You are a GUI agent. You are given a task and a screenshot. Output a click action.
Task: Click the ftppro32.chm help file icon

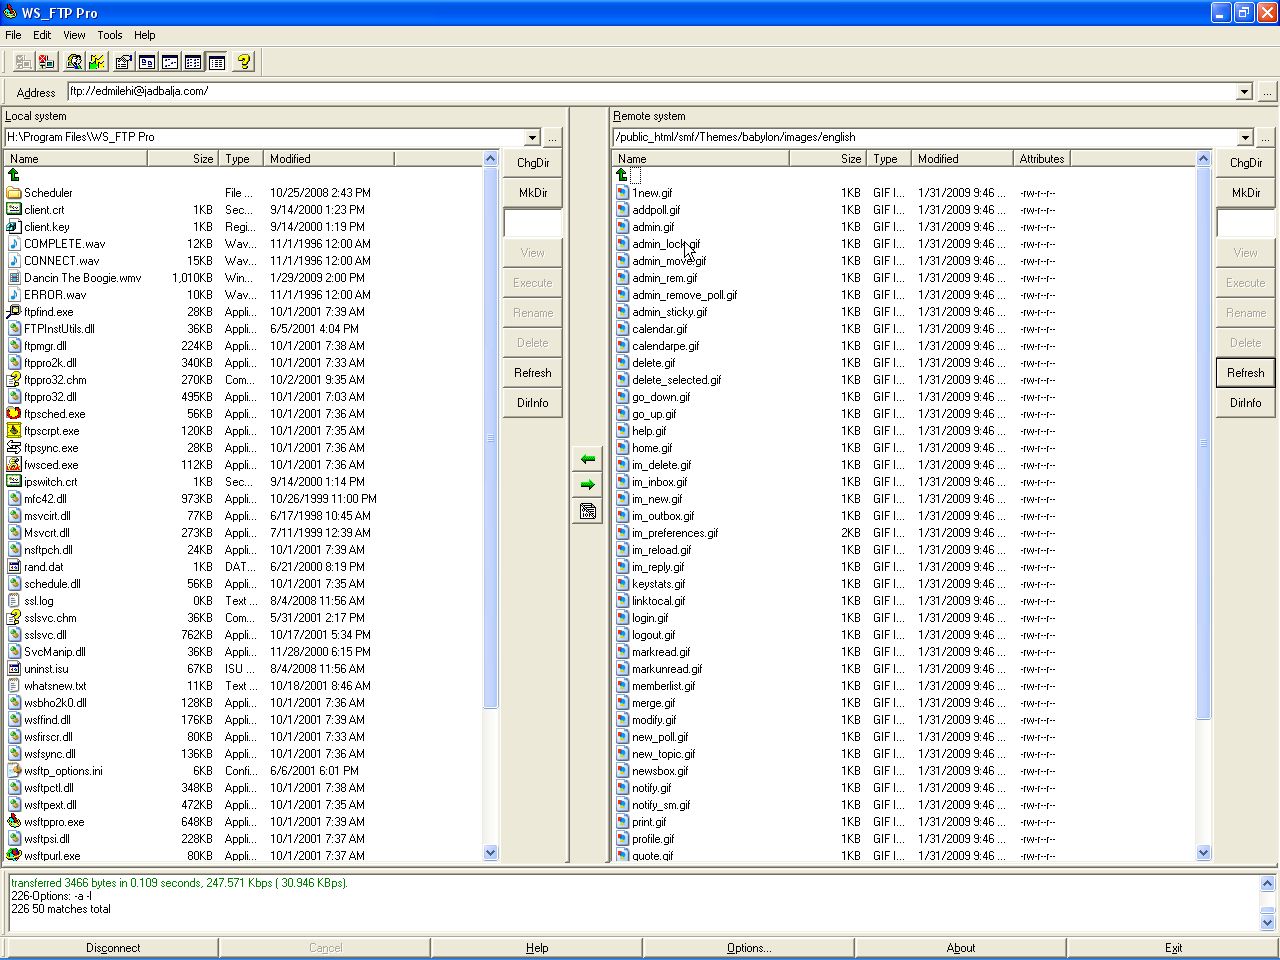(14, 379)
